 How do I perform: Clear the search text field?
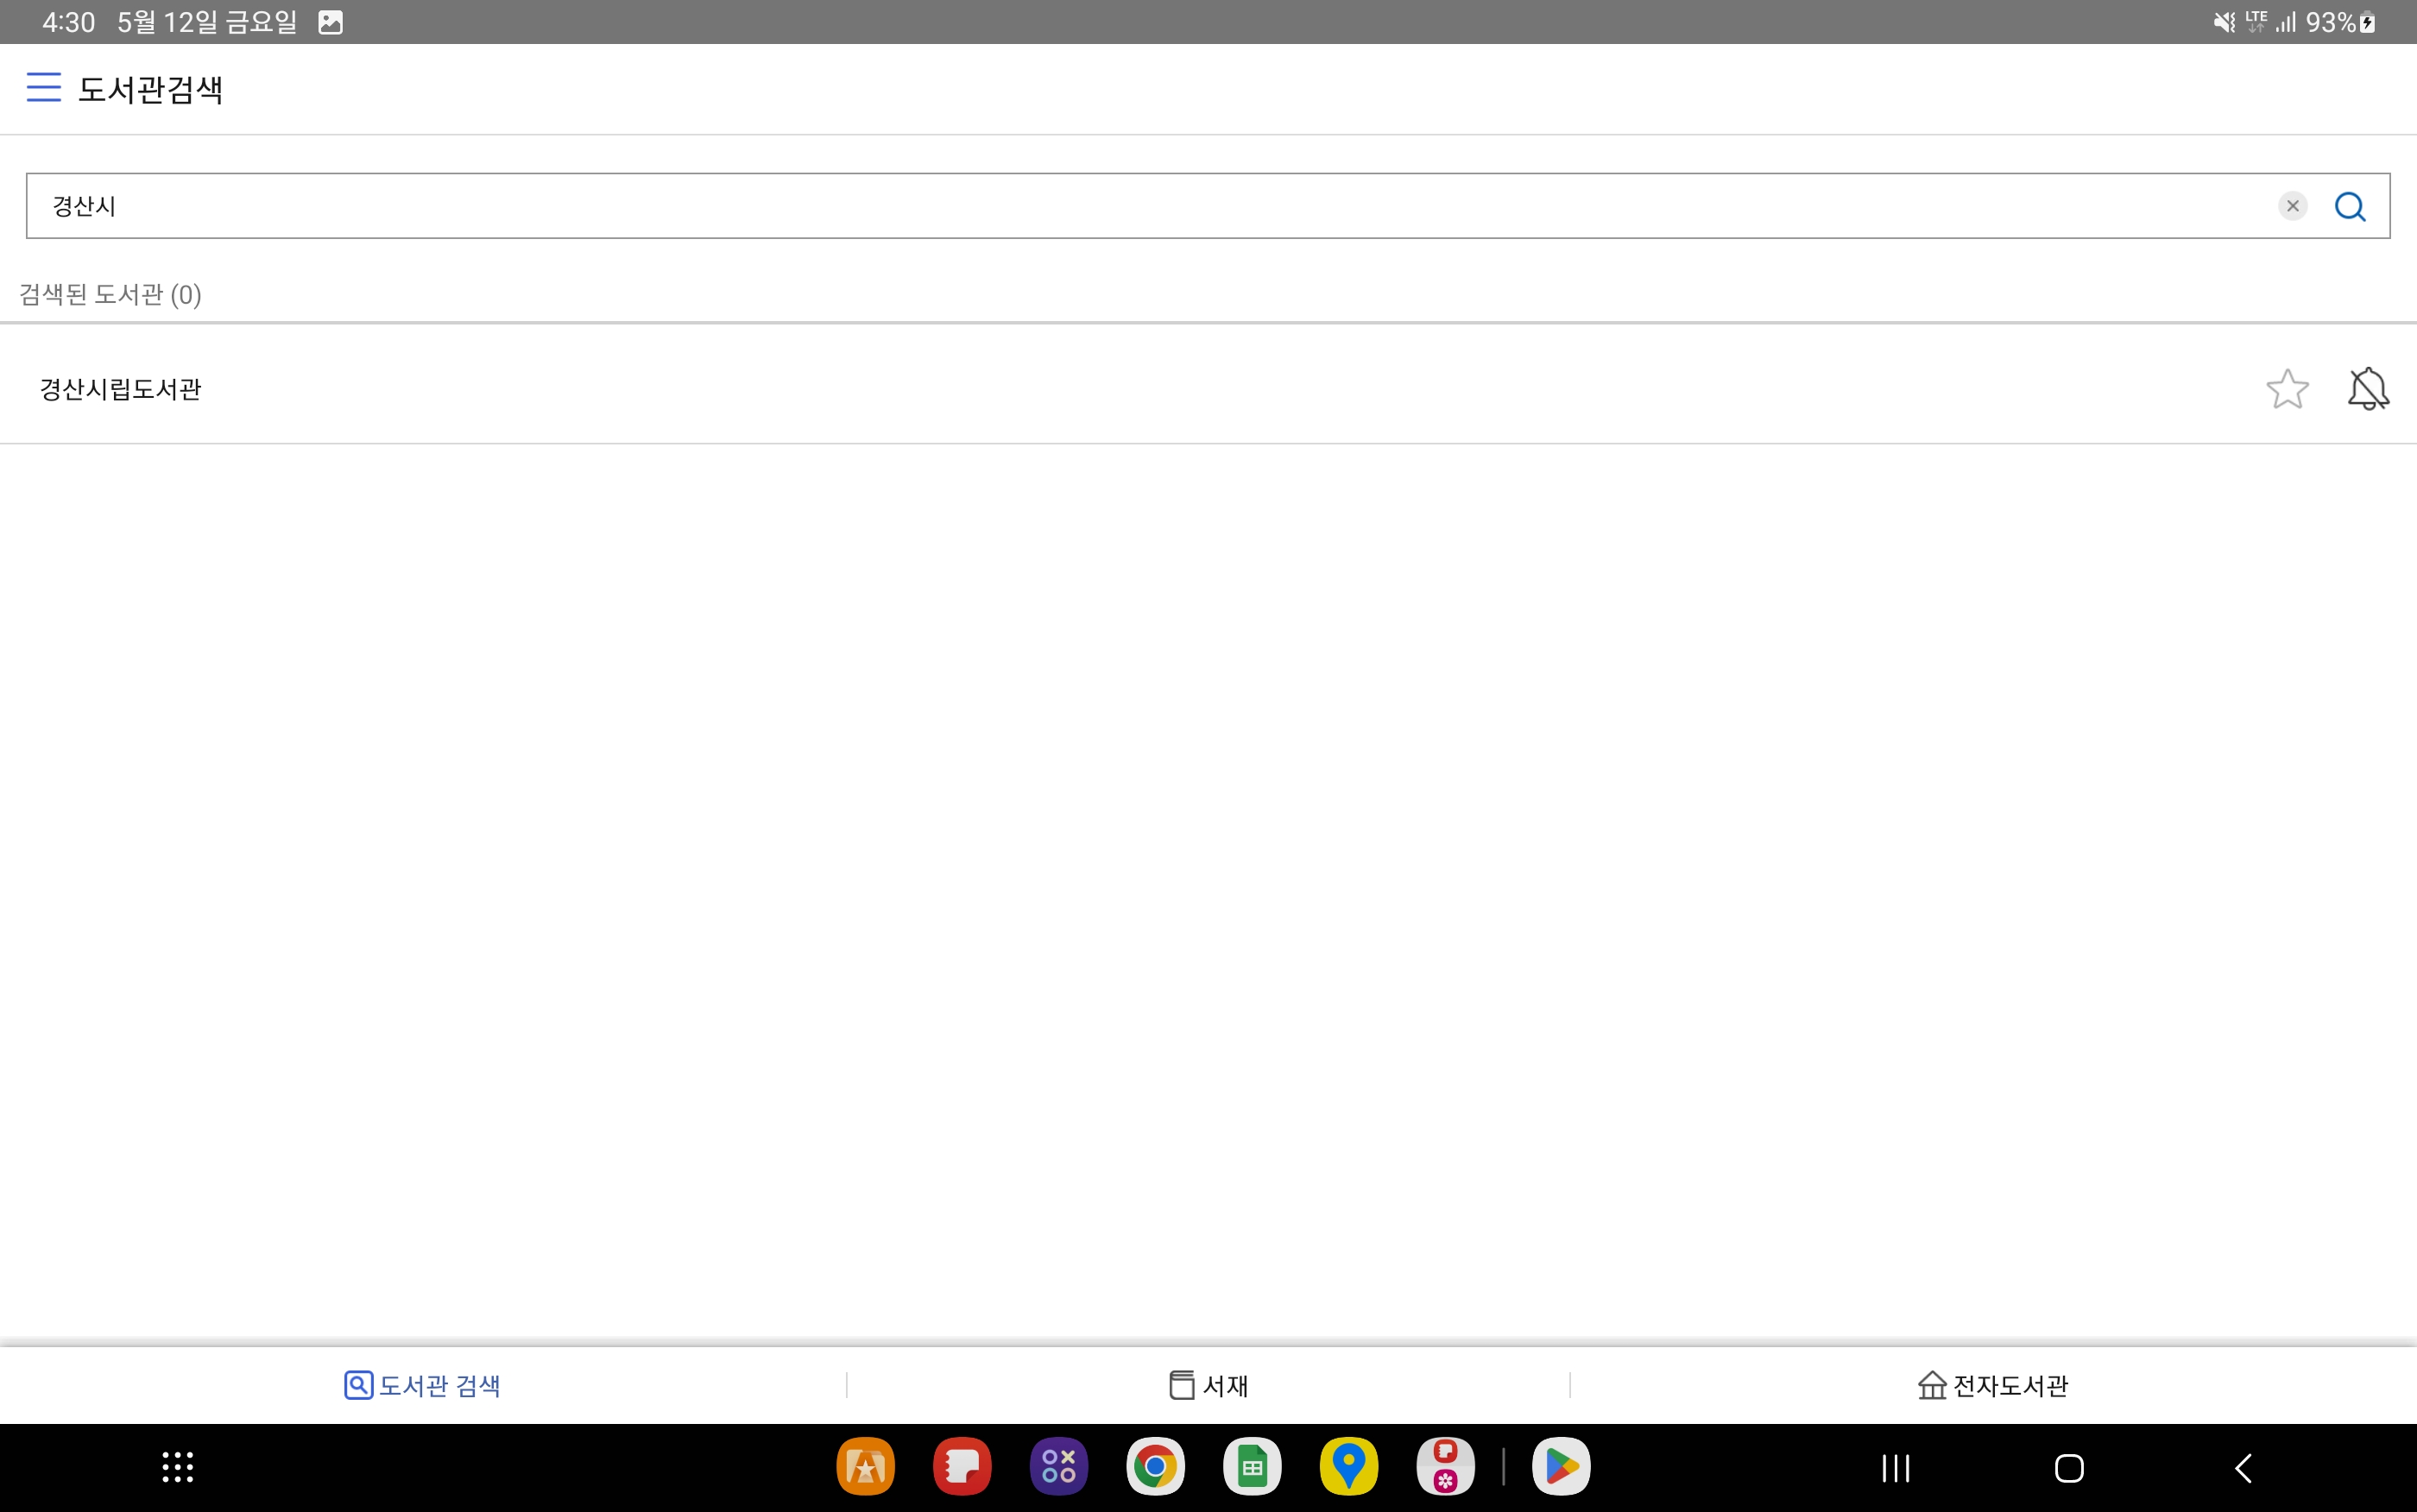[2292, 206]
